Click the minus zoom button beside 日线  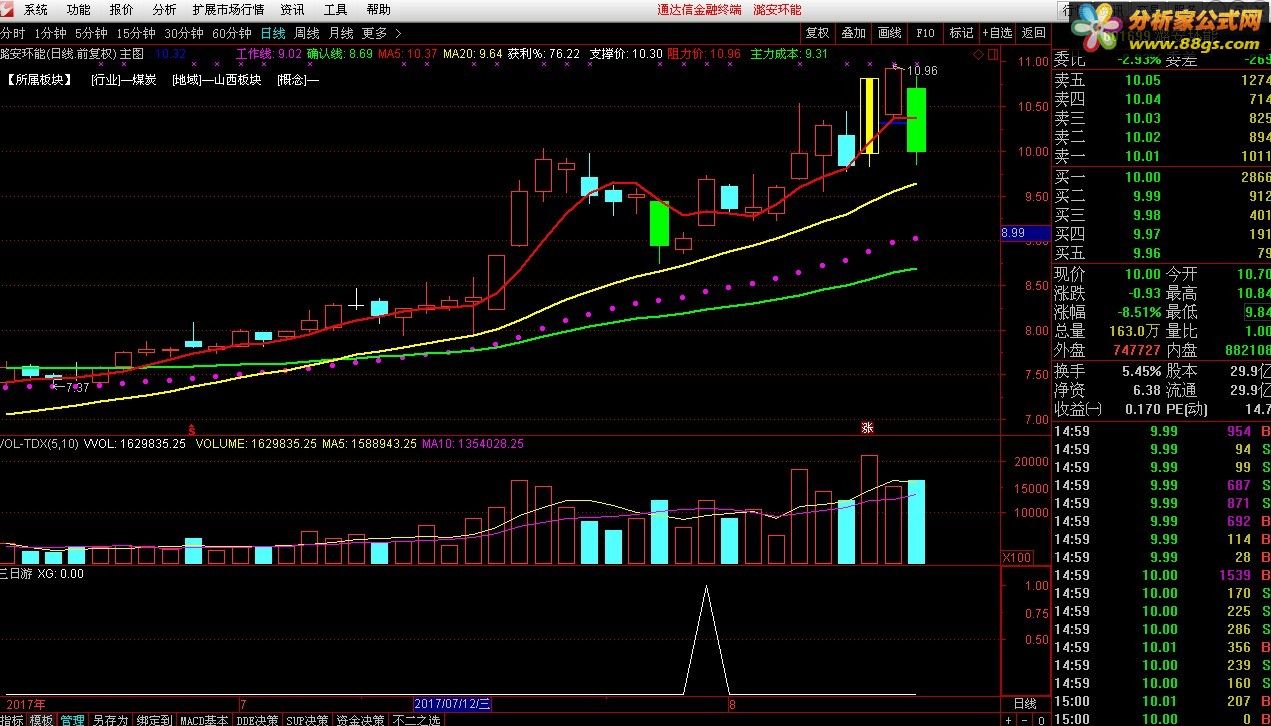tap(1023, 720)
